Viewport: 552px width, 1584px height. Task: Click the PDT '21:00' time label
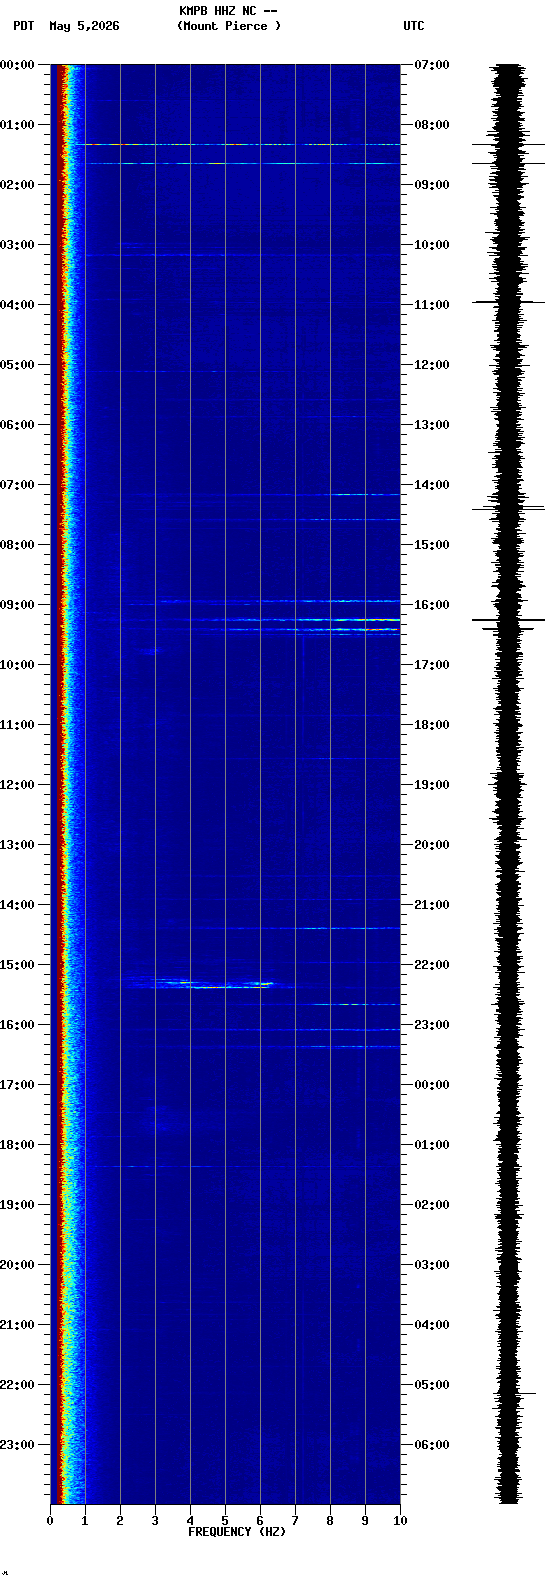pyautogui.click(x=17, y=1325)
